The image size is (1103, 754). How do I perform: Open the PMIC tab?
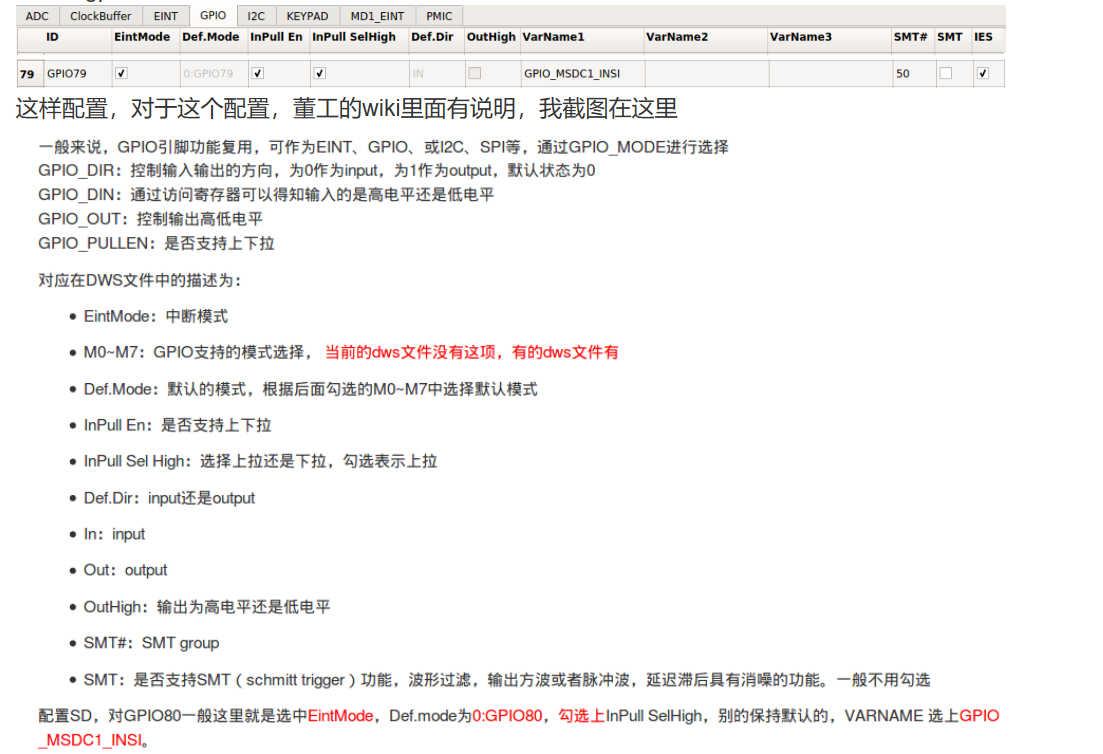[438, 15]
